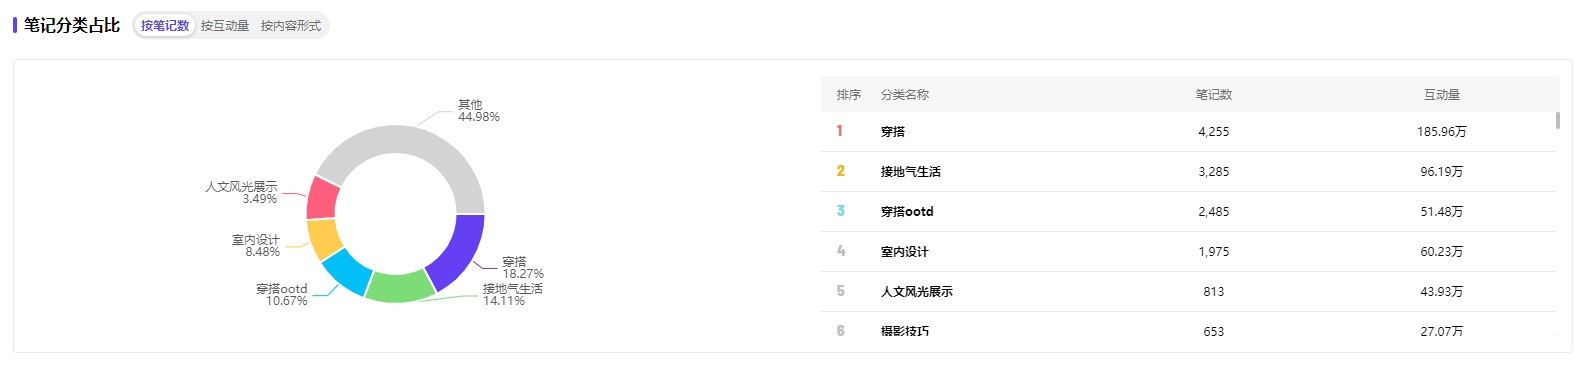Click the green 接地气生活 donut segment
Viewport: 1579px width, 381px height.
tap(398, 288)
